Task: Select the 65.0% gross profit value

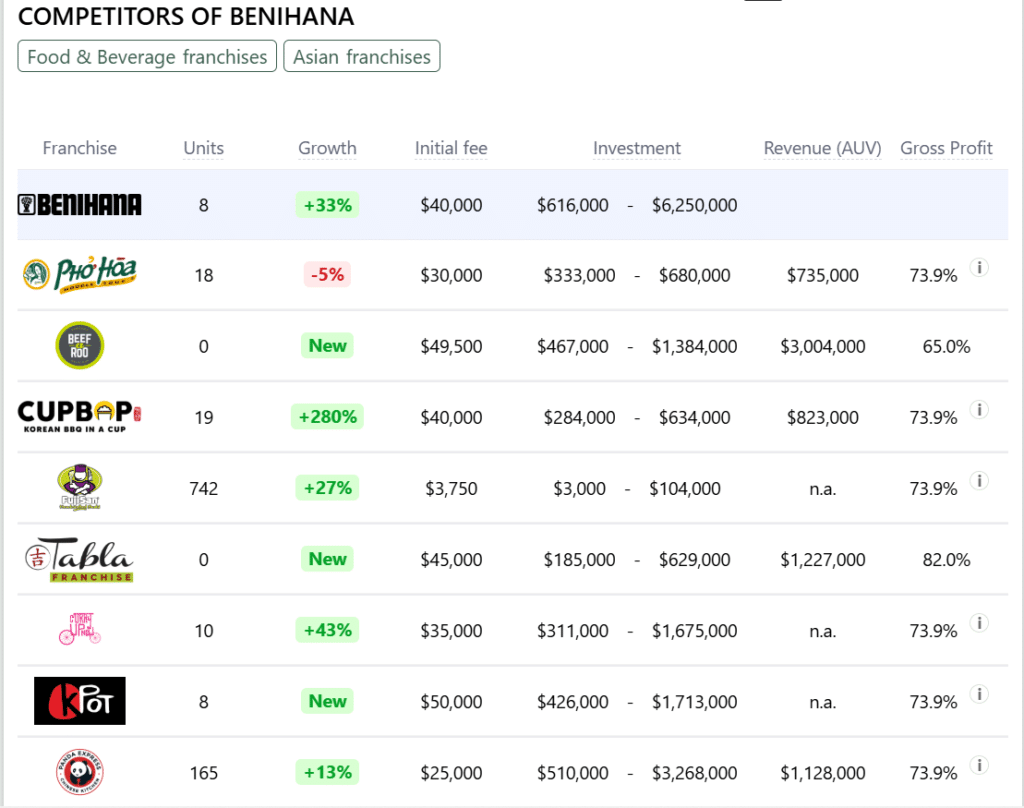Action: click(946, 346)
